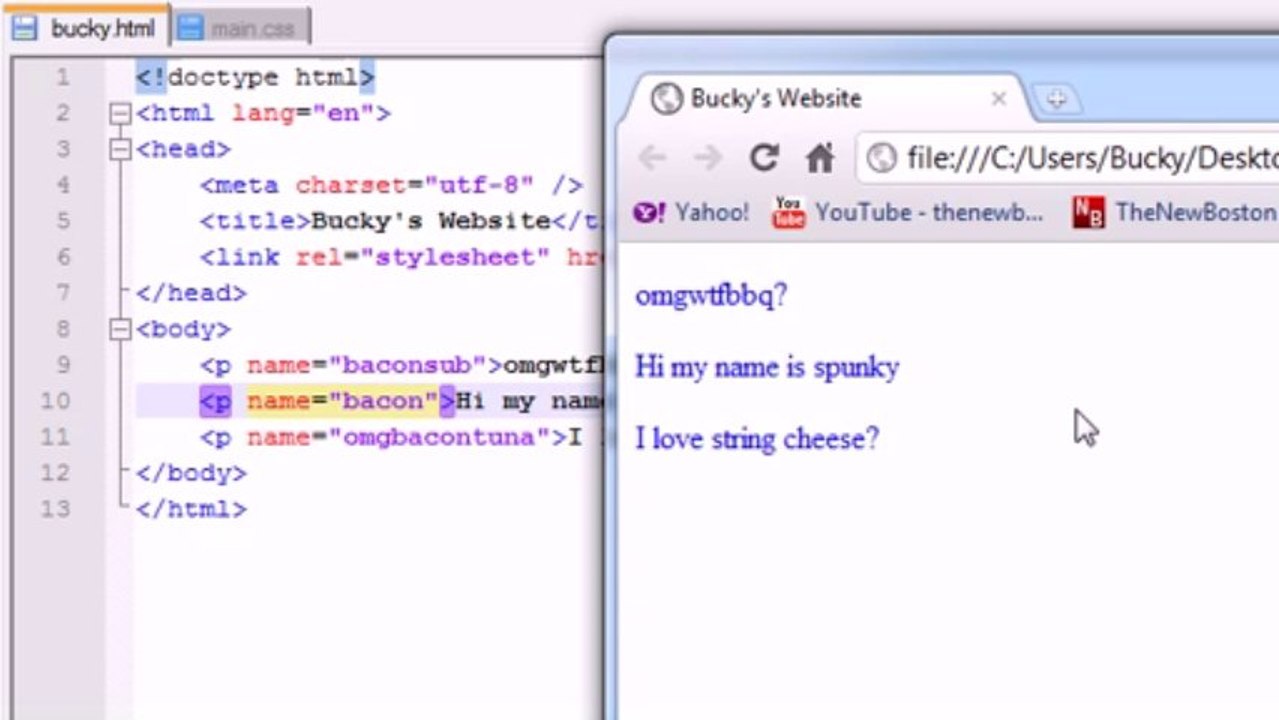Close the Bucky's Website browser tab
This screenshot has height=720, width=1279.
pos(998,98)
